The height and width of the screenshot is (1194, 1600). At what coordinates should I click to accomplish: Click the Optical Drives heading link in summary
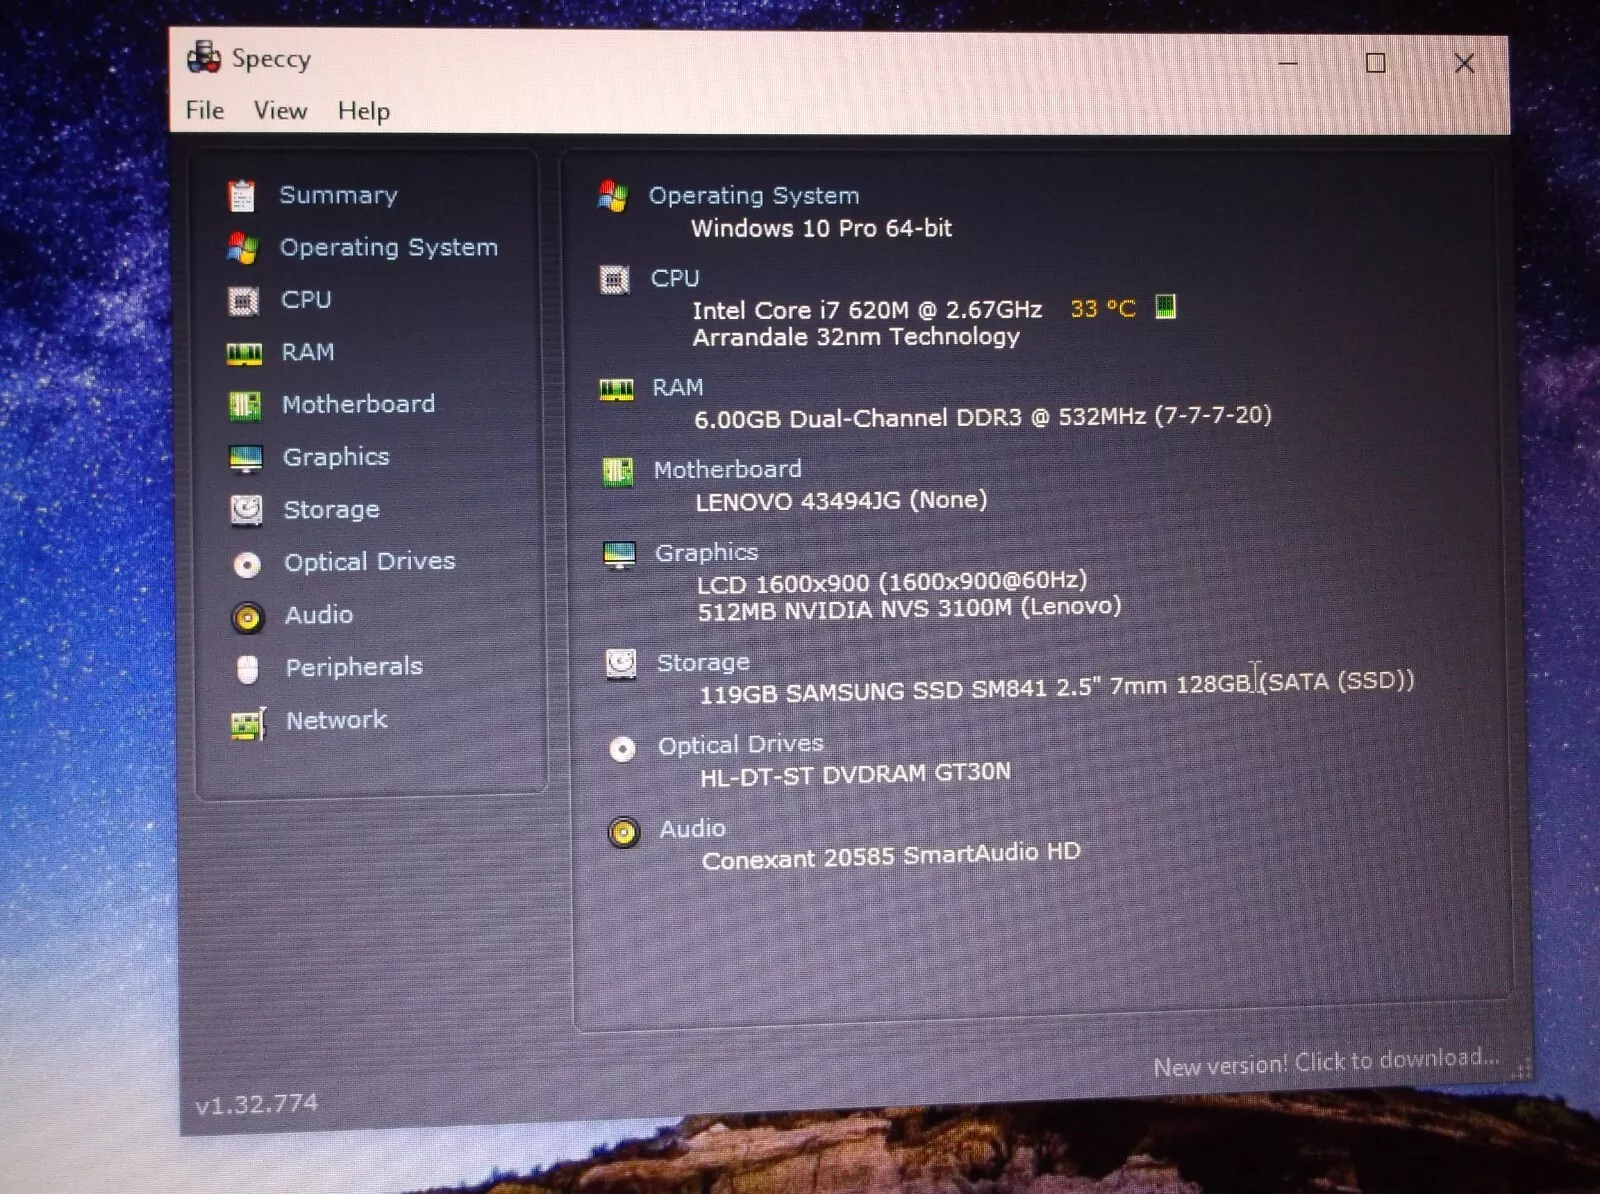click(x=741, y=744)
